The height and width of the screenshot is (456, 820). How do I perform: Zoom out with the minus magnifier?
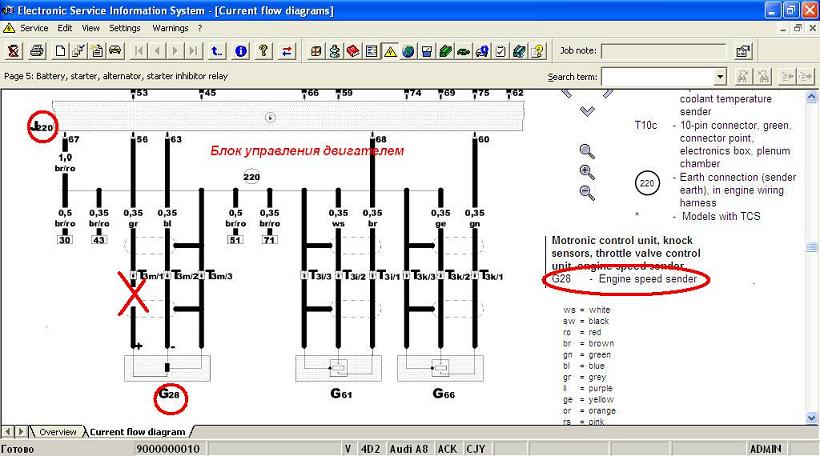[587, 193]
